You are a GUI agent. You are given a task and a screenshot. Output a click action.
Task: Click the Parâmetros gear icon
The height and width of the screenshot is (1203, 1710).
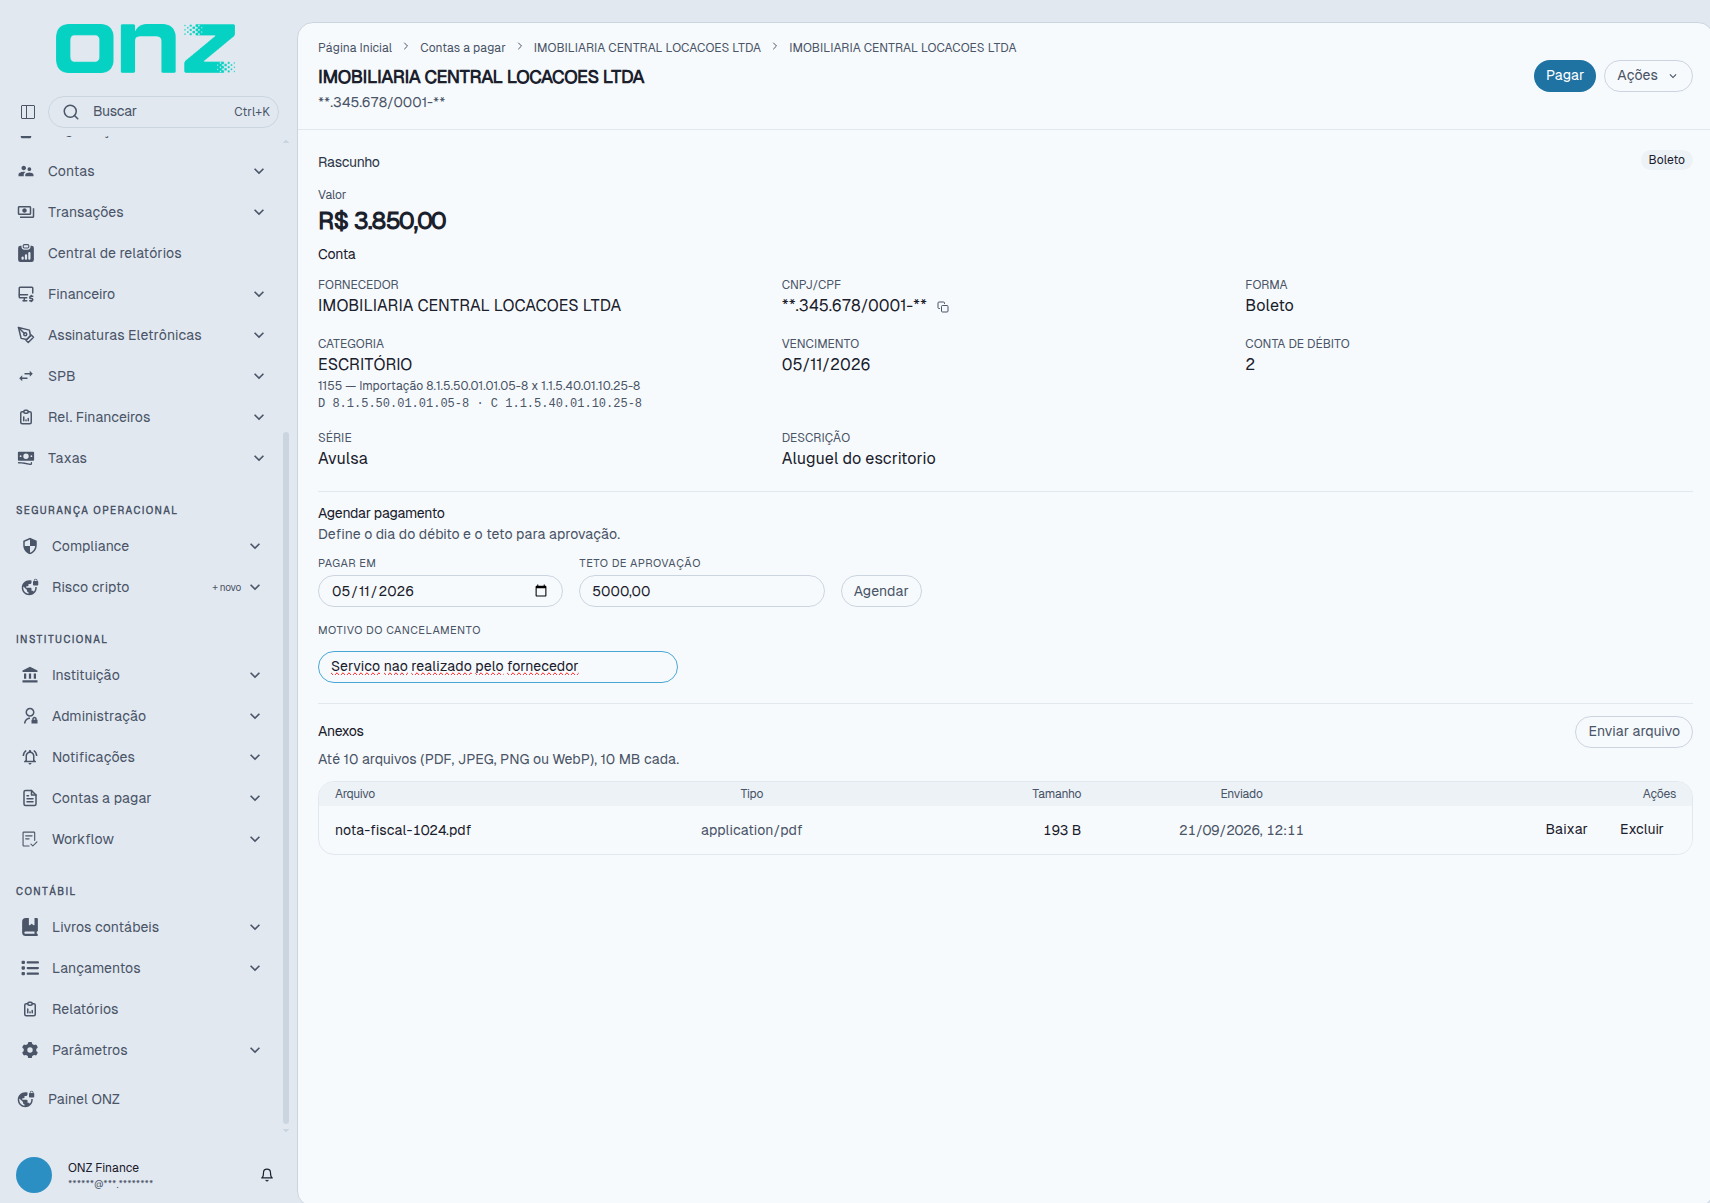(x=30, y=1050)
